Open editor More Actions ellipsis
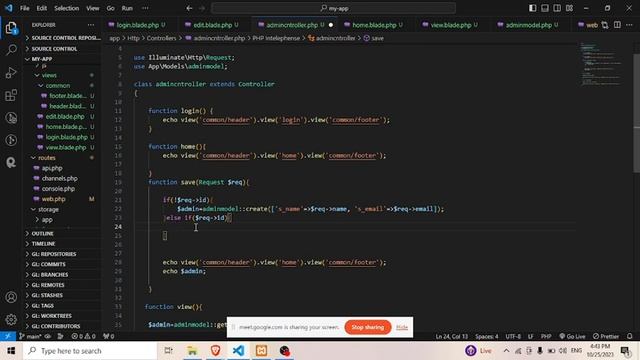This screenshot has height=360, width=640. click(x=629, y=25)
